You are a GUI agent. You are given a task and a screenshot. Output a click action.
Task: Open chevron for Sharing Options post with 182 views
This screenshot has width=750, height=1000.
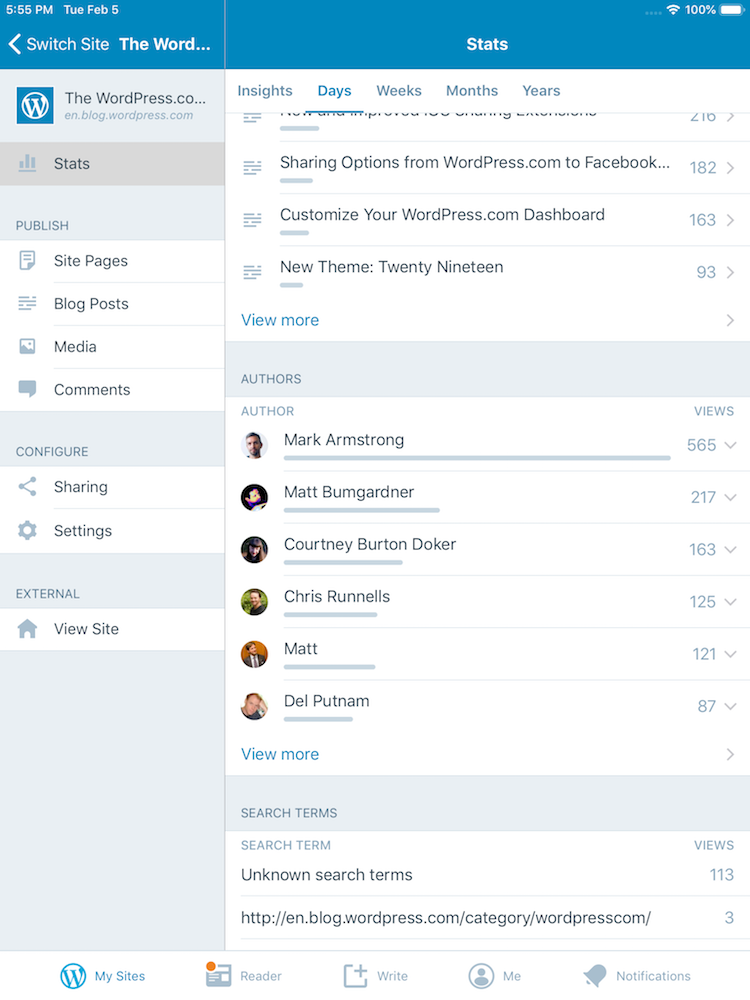(731, 168)
